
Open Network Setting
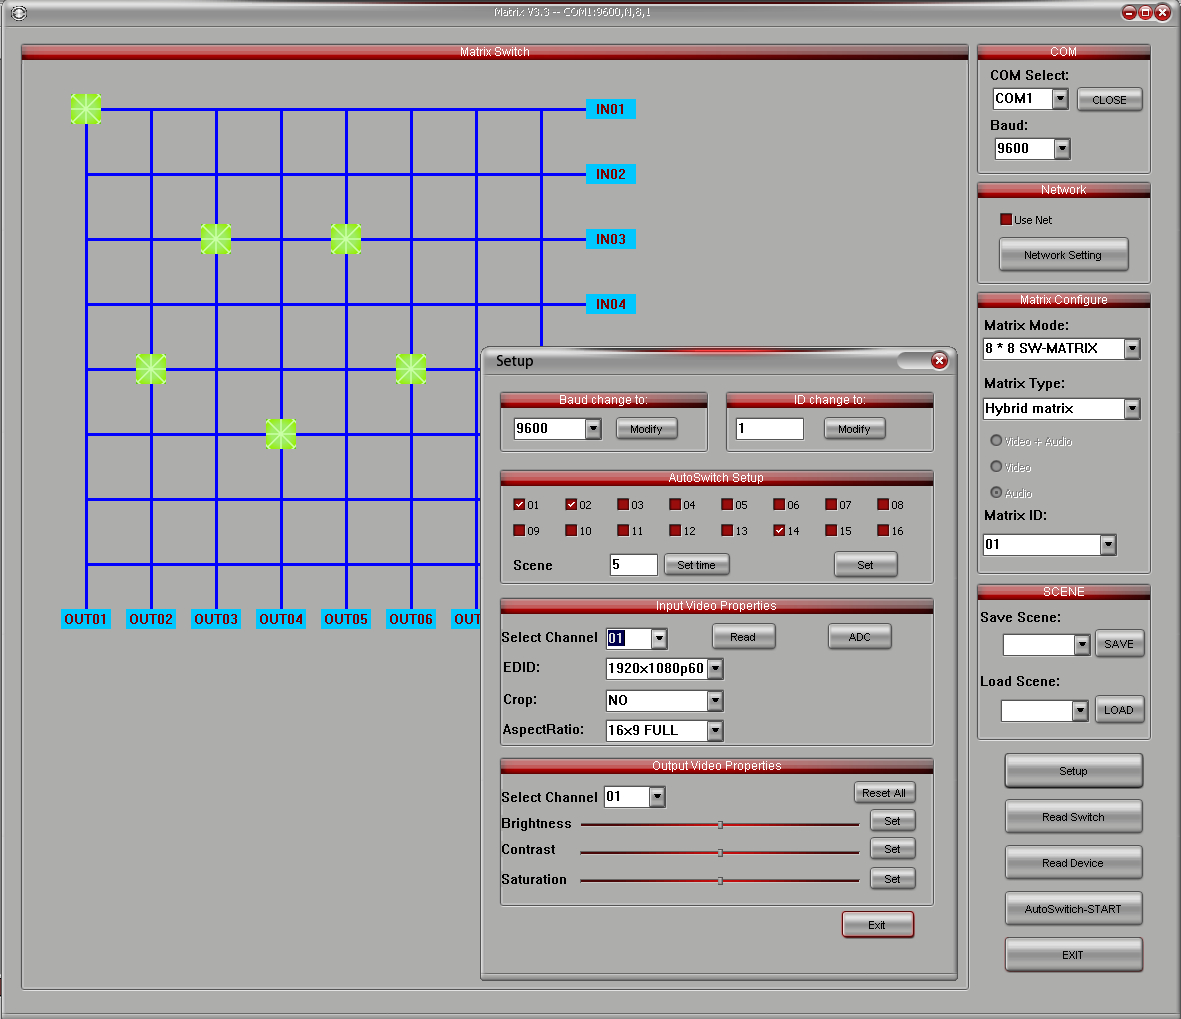tap(1064, 255)
